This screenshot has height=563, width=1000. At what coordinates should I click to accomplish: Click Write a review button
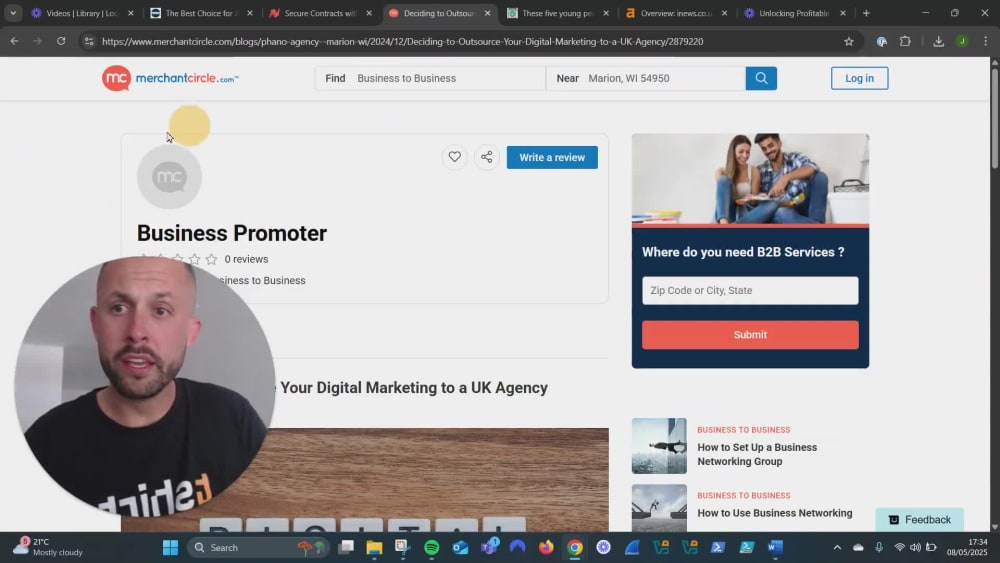pyautogui.click(x=552, y=157)
